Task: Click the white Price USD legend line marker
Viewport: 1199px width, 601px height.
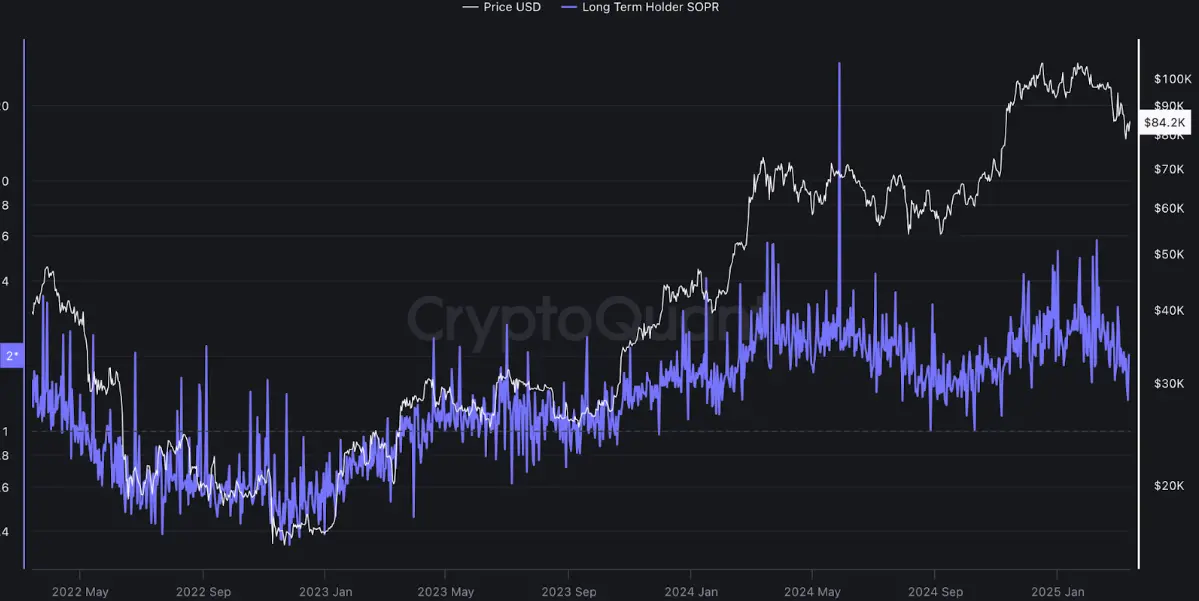Action: 469,7
